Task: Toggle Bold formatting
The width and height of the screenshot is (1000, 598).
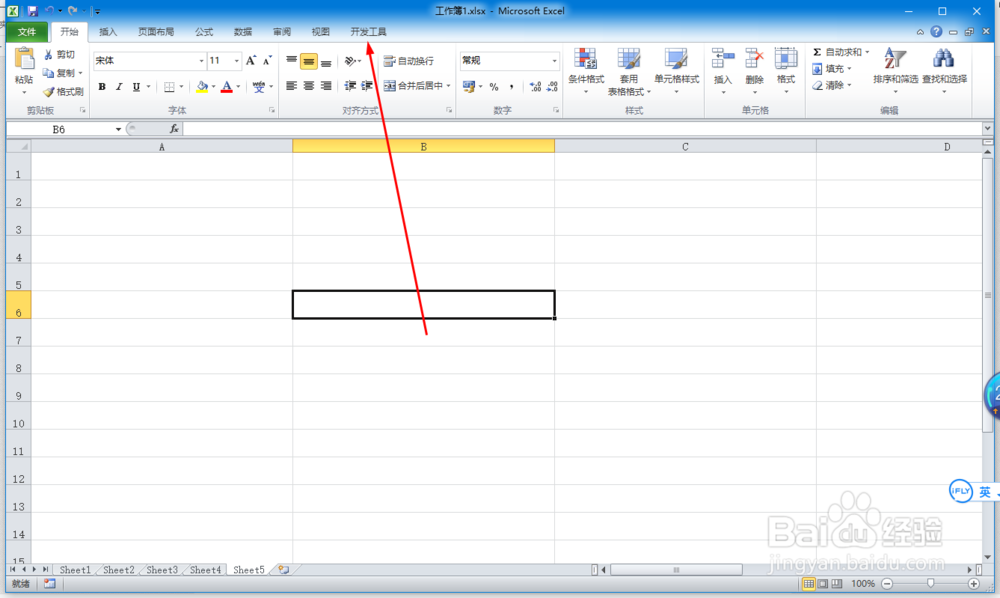Action: [101, 87]
